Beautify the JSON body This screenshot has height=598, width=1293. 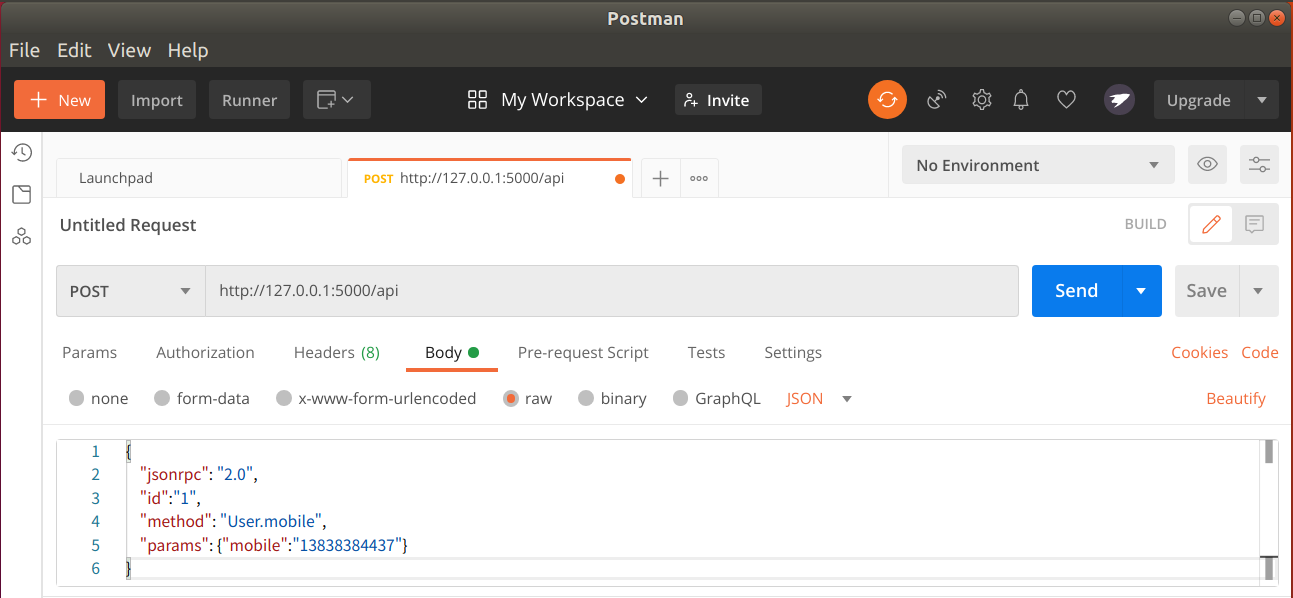tap(1236, 398)
